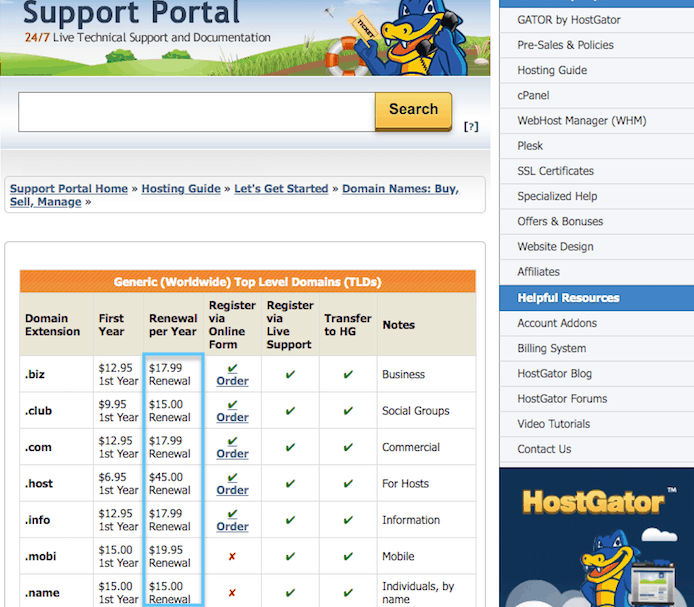The height and width of the screenshot is (607, 694).
Task: Click Order link for .club domain
Action: point(232,417)
